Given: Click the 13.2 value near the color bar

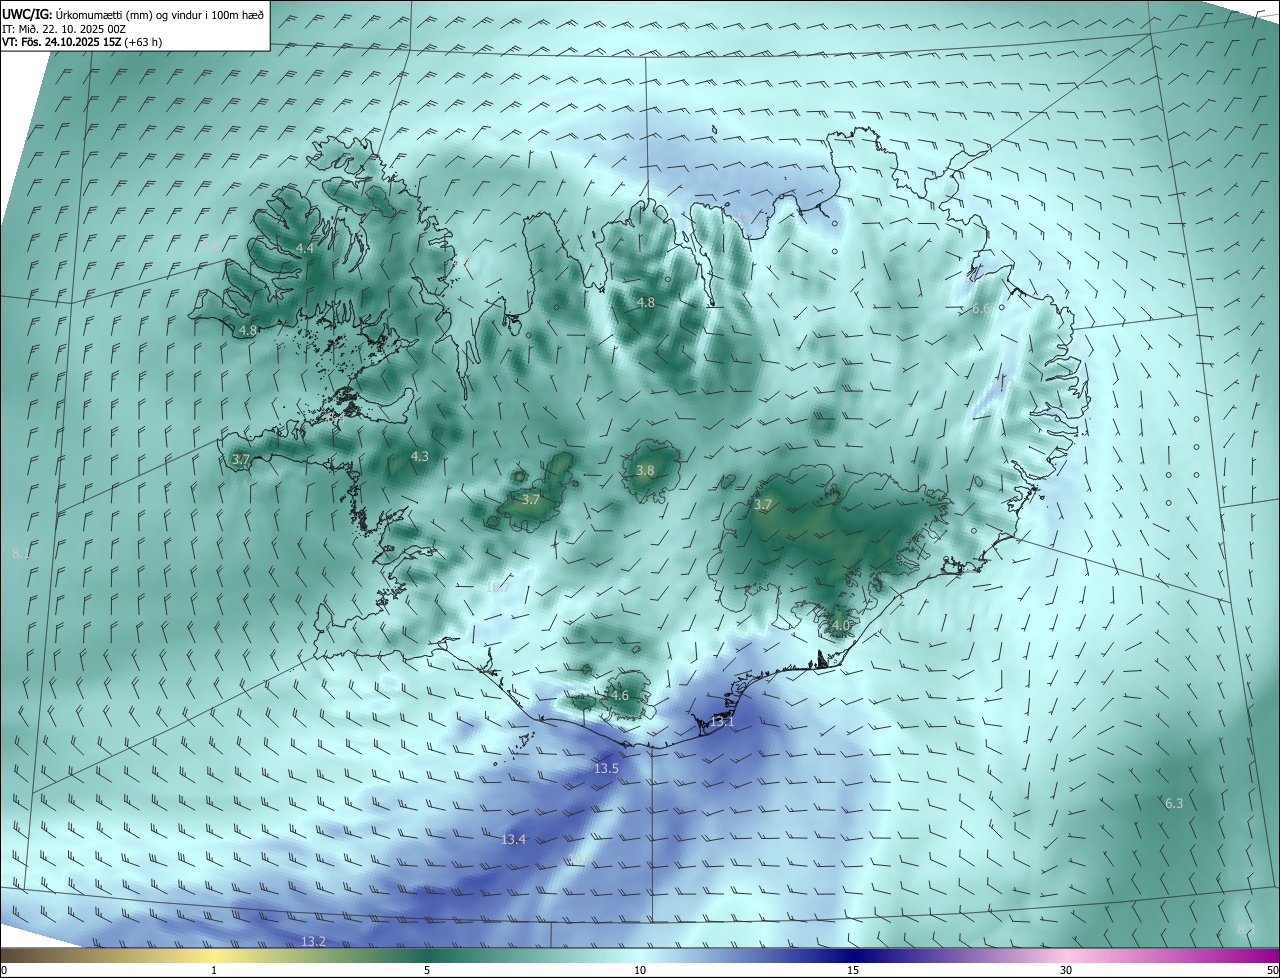Looking at the screenshot, I should tap(313, 941).
